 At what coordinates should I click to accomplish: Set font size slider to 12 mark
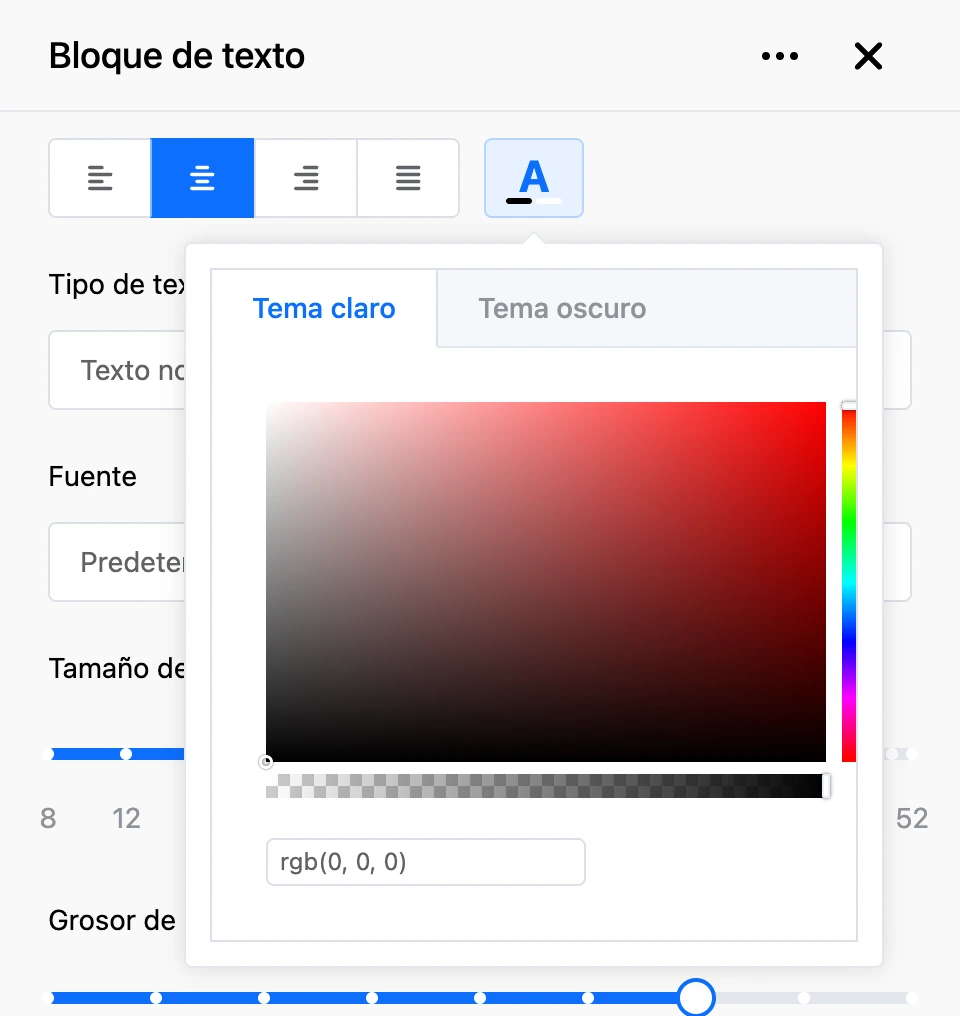pyautogui.click(x=126, y=754)
